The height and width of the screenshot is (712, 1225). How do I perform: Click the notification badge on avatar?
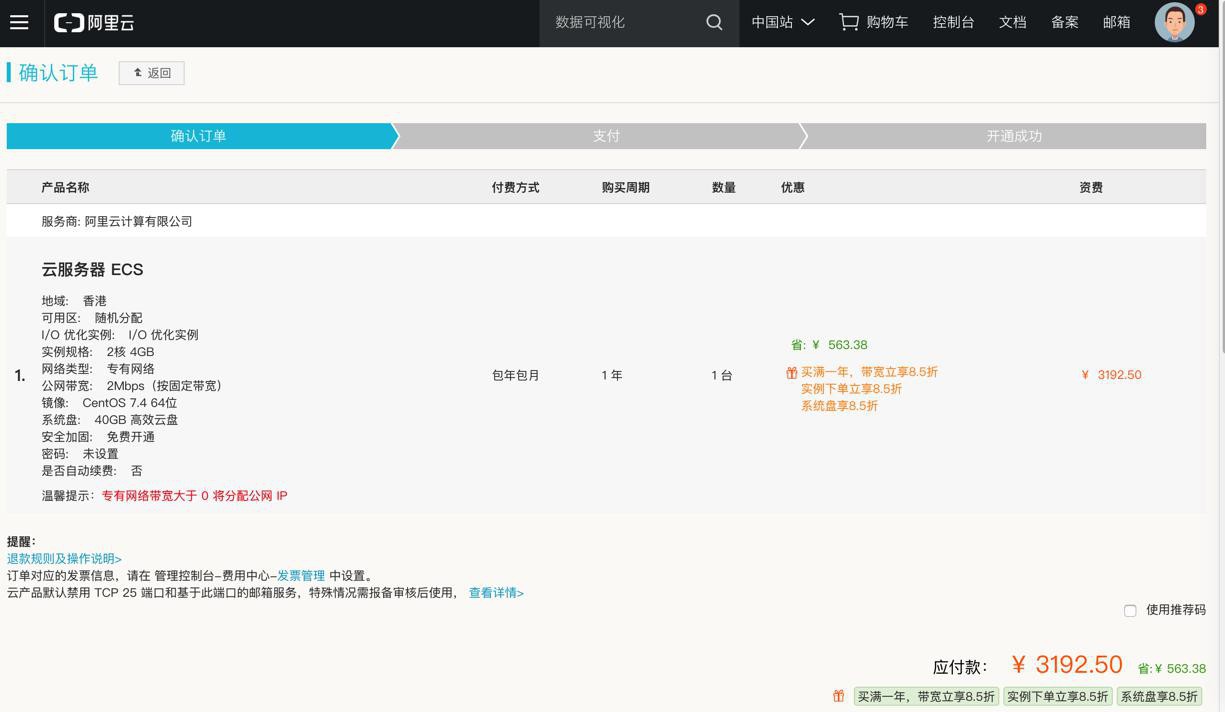point(1201,9)
